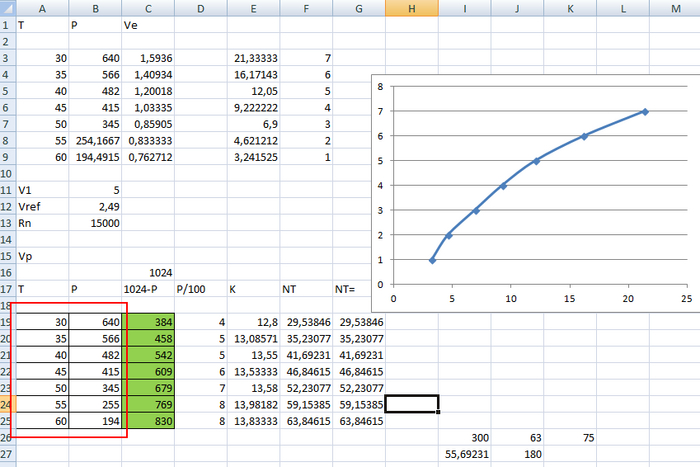Image resolution: width=700 pixels, height=467 pixels.
Task: Click cell B24 containing 255
Action: pos(95,405)
